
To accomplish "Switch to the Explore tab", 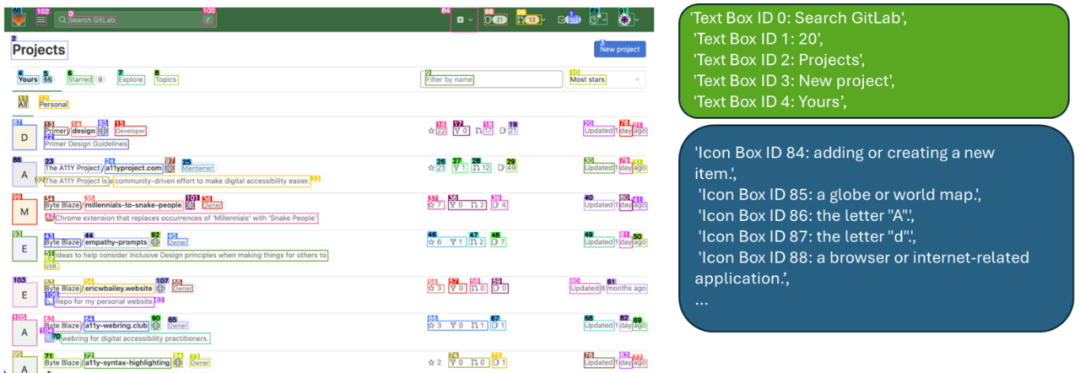I will (130, 80).
